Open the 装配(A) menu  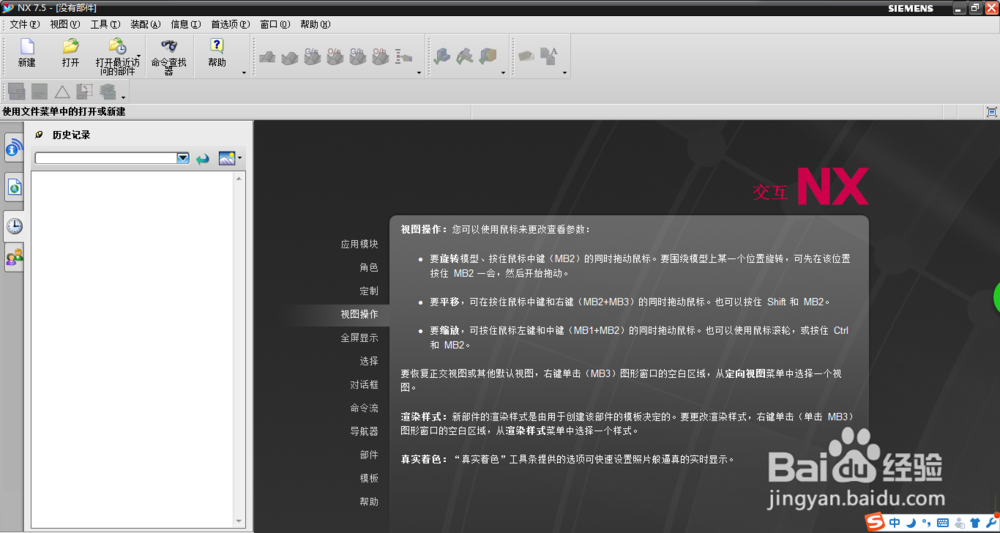tap(145, 24)
